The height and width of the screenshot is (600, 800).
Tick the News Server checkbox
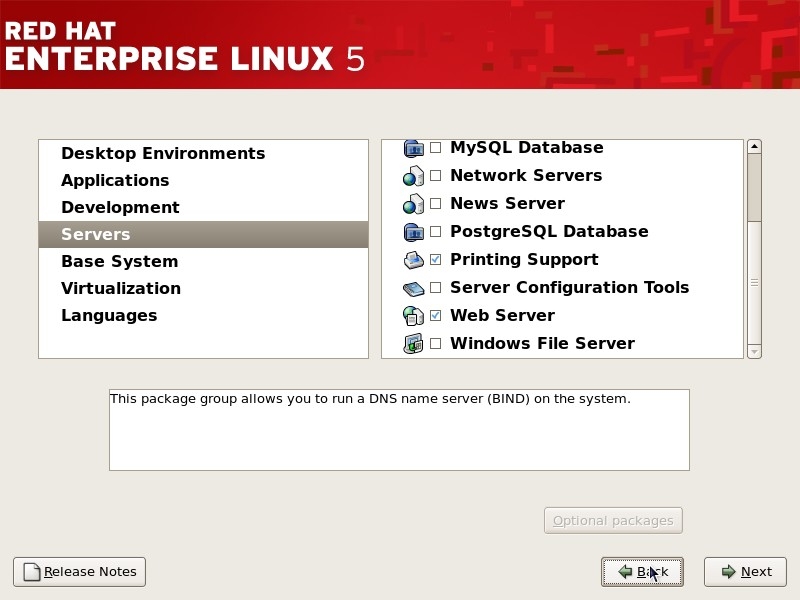(x=436, y=204)
